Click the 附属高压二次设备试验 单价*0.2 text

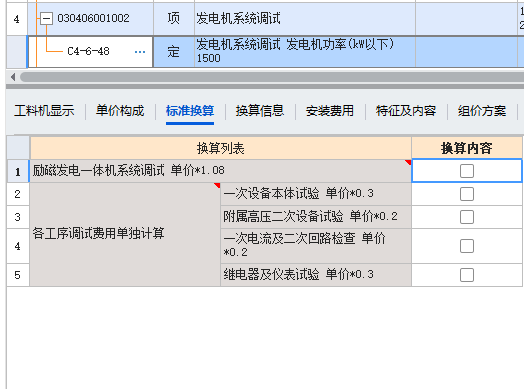coord(310,217)
